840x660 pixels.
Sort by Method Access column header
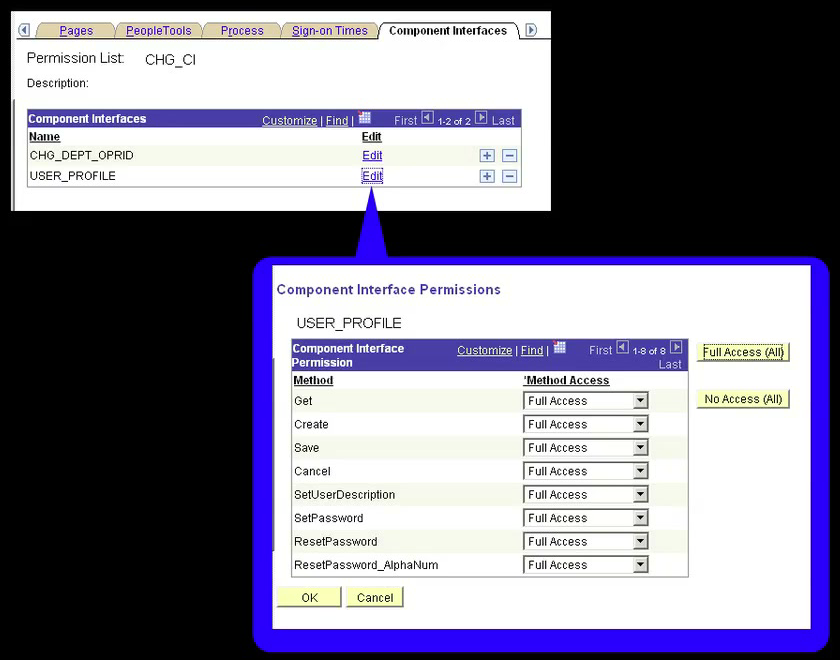(567, 380)
